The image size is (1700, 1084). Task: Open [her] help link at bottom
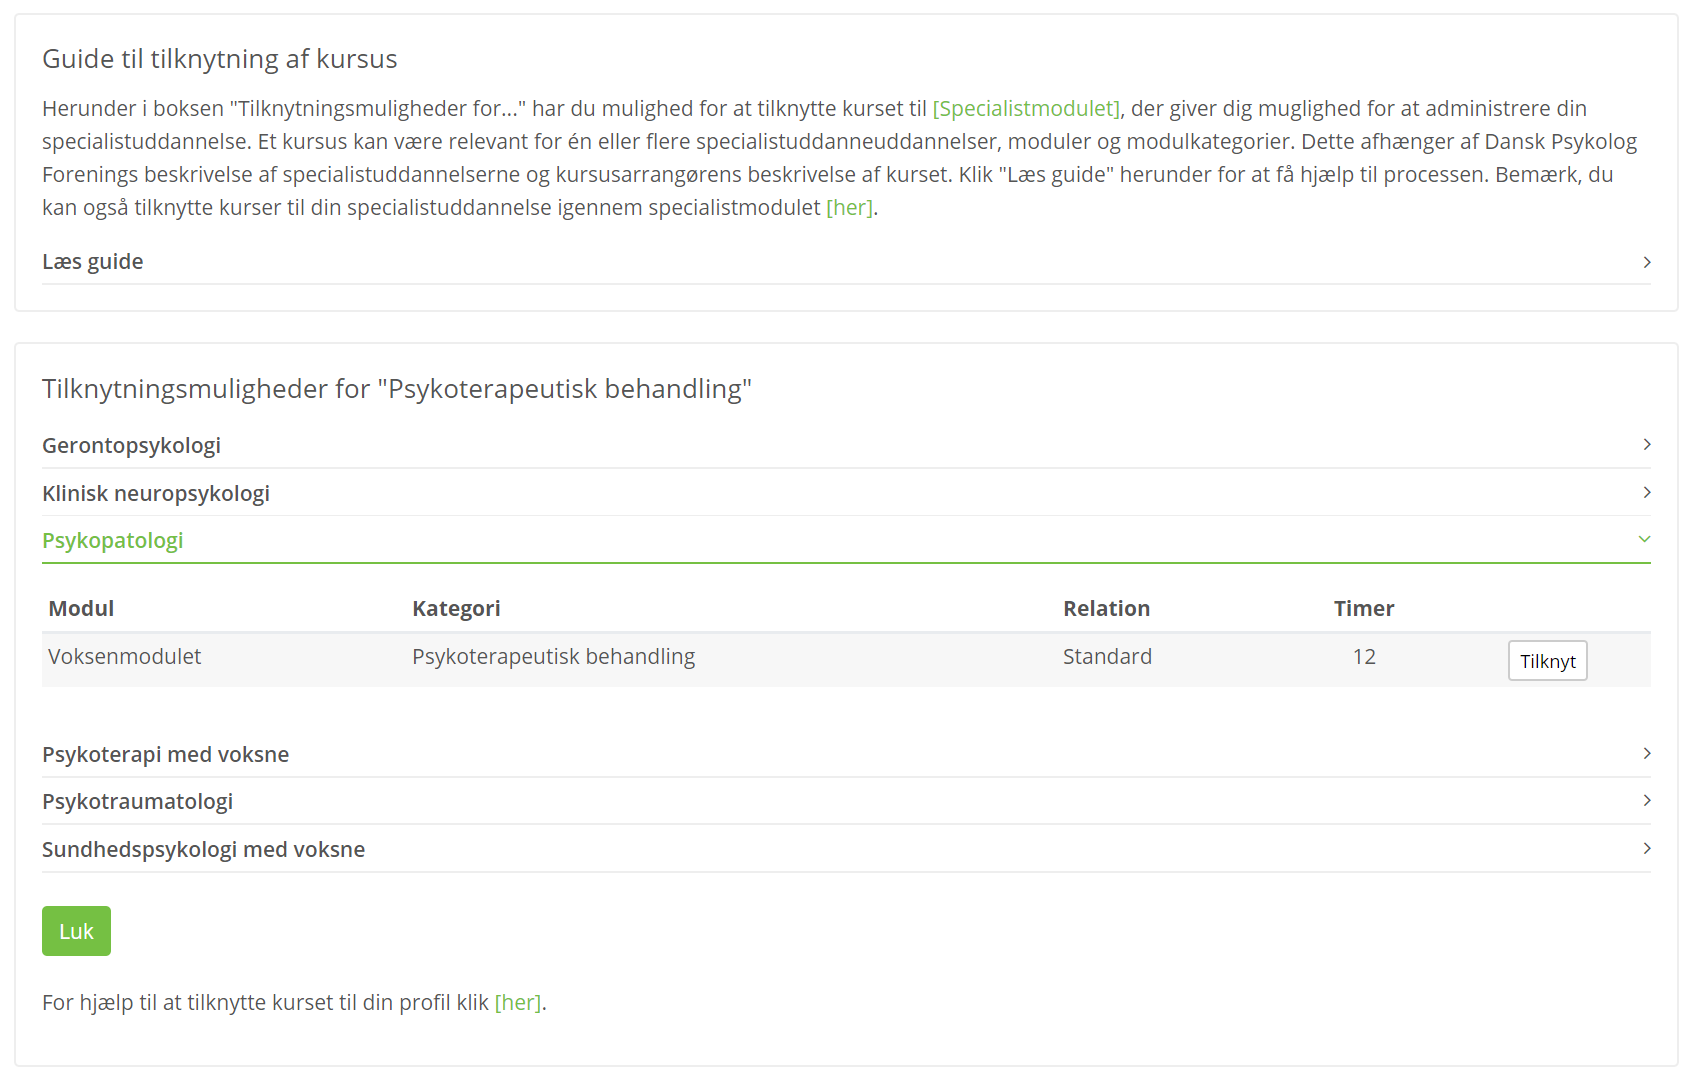tap(518, 1002)
